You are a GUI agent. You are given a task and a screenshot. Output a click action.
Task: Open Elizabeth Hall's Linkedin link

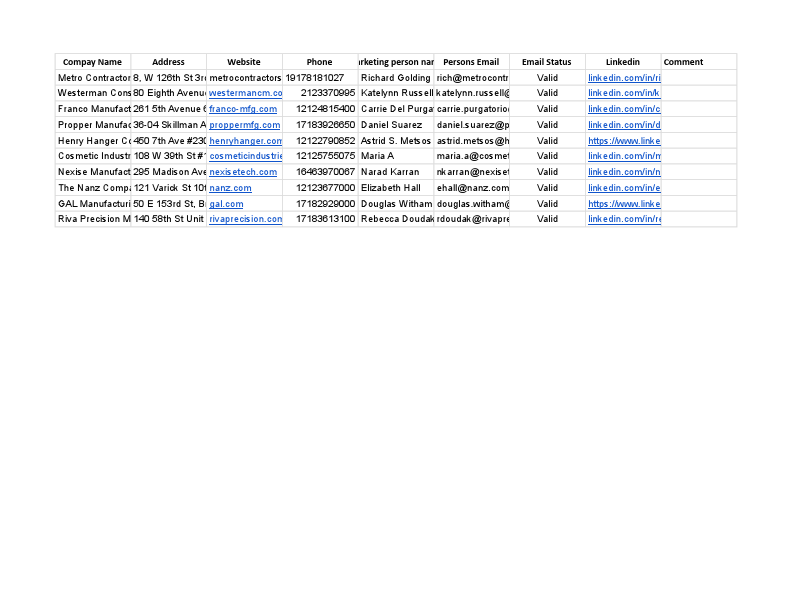click(x=624, y=188)
